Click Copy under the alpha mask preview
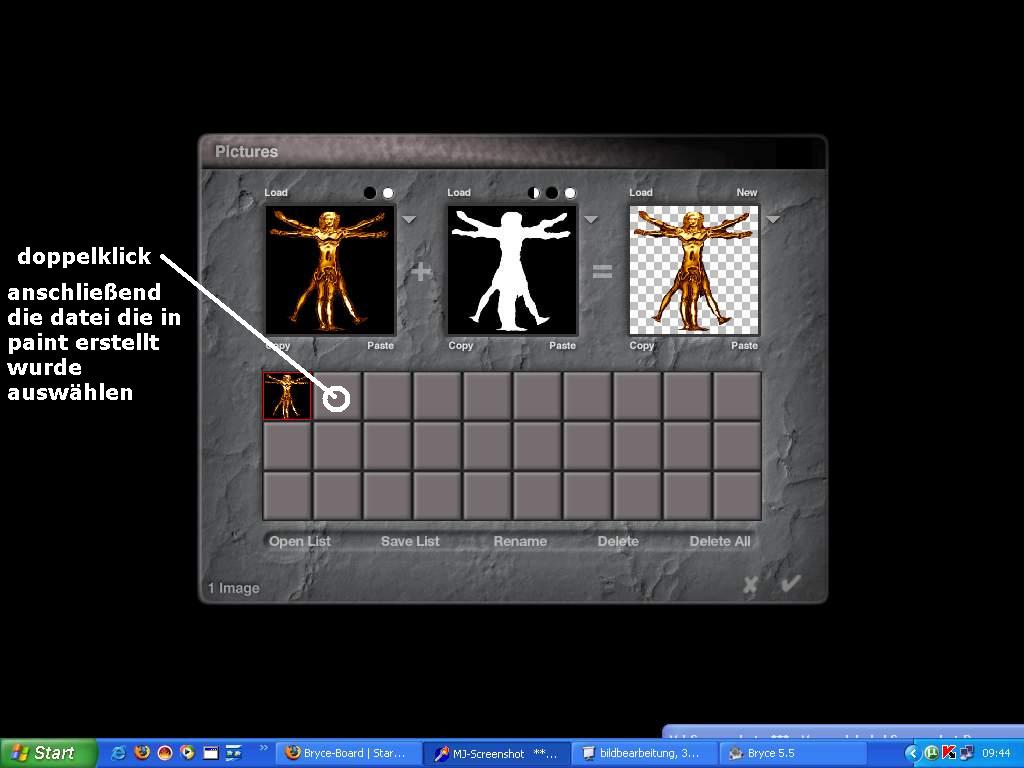 (x=460, y=345)
